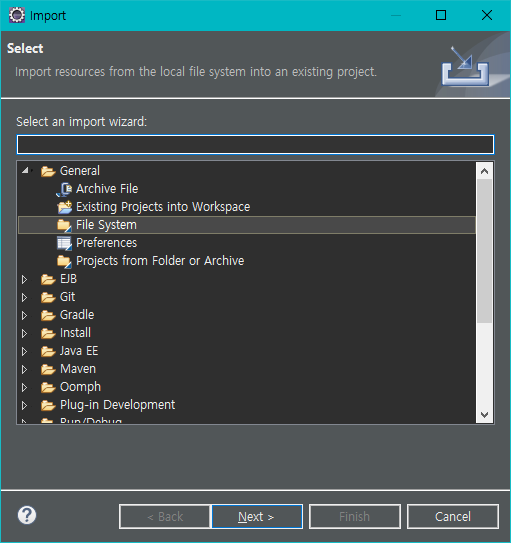Image resolution: width=511 pixels, height=543 pixels.
Task: Click the scrollbar up arrow
Action: point(485,171)
